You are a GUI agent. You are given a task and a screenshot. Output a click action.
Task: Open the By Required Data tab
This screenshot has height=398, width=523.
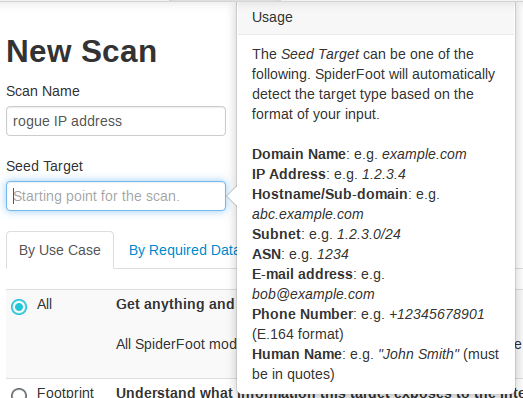[183, 250]
